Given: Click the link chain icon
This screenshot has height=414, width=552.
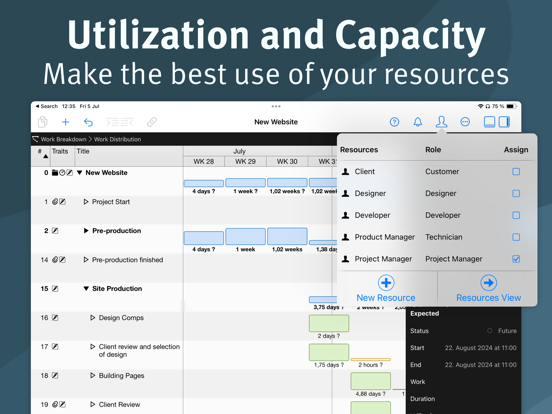Looking at the screenshot, I should 152,122.
